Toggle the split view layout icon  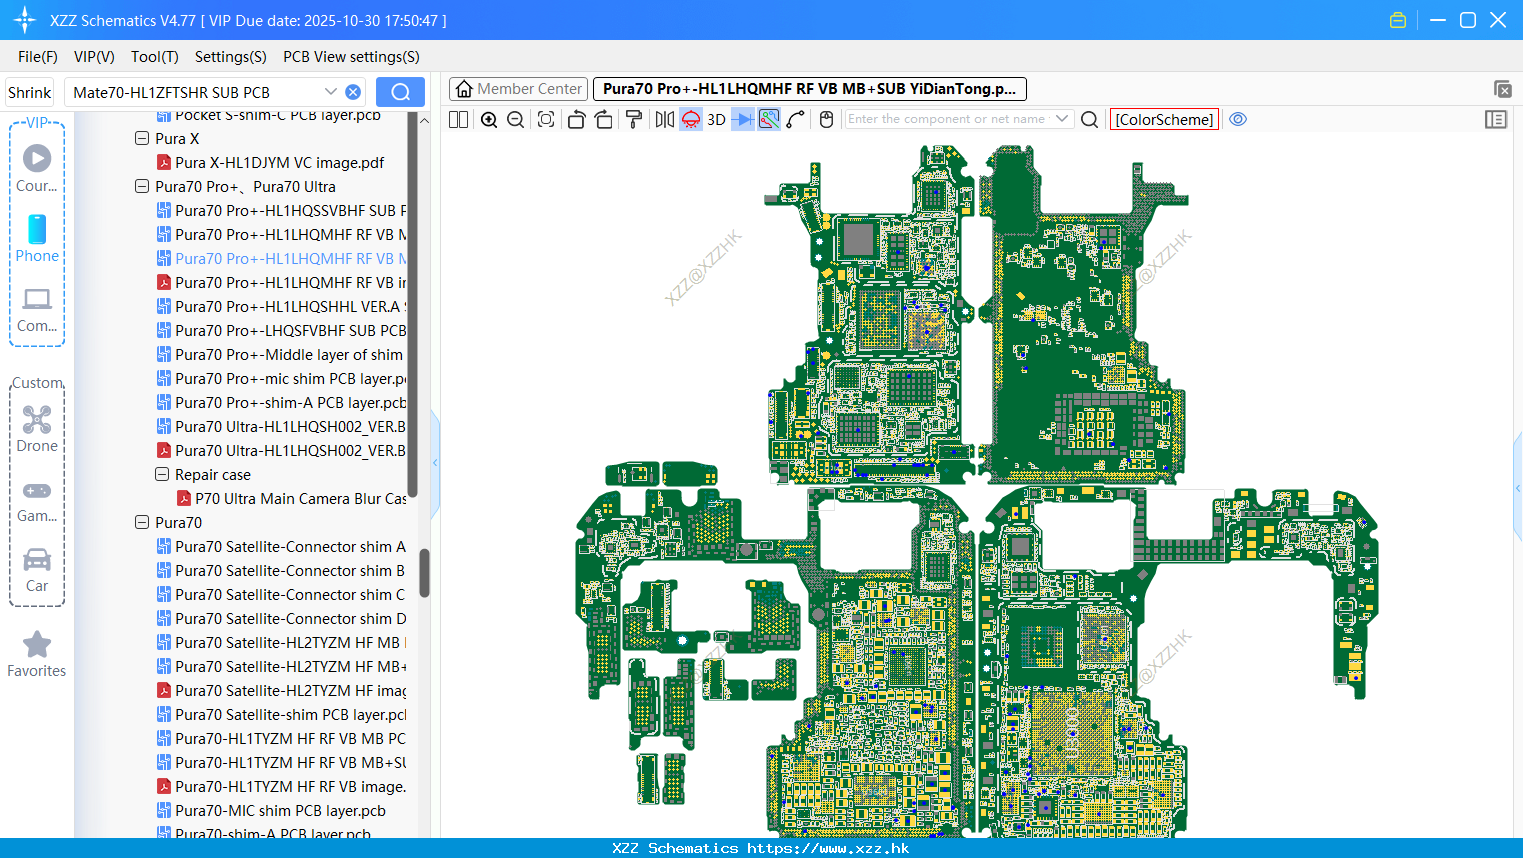[x=458, y=119]
